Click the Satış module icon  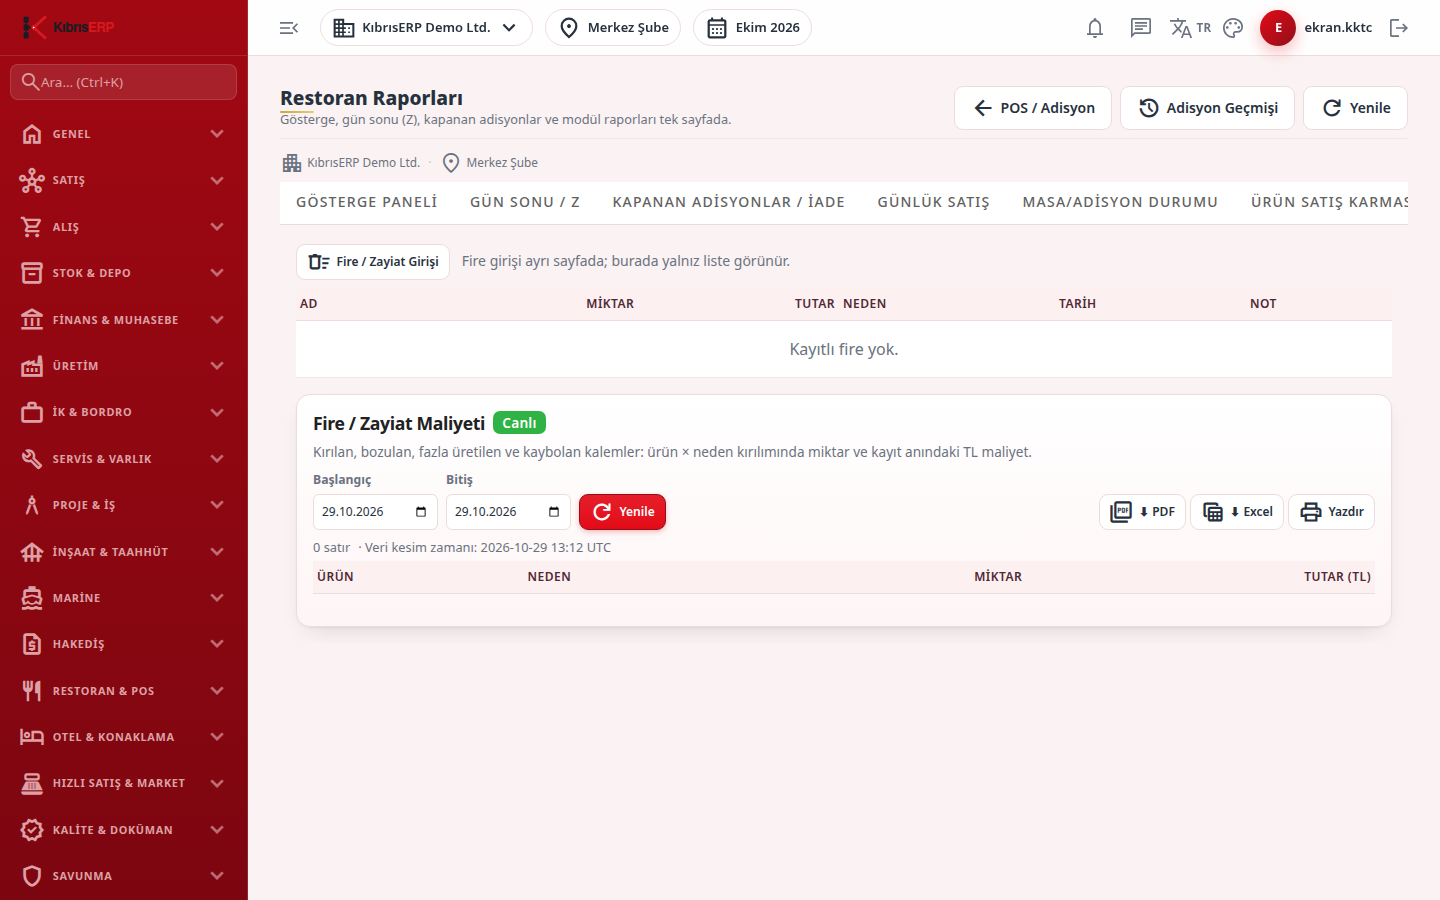[x=32, y=180]
